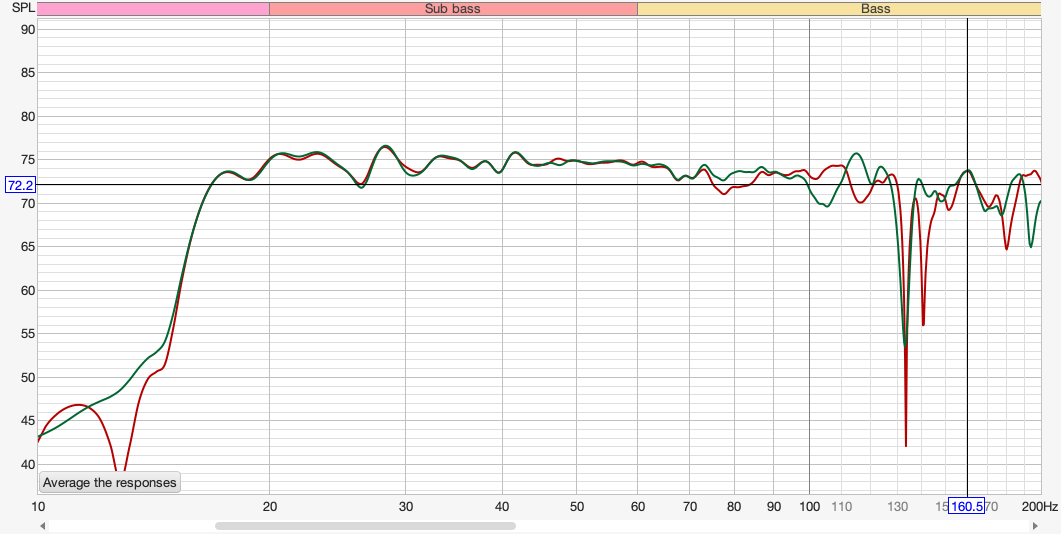Click the pink band left of Sub bass
Screen dimensions: 1061x534
point(154,9)
